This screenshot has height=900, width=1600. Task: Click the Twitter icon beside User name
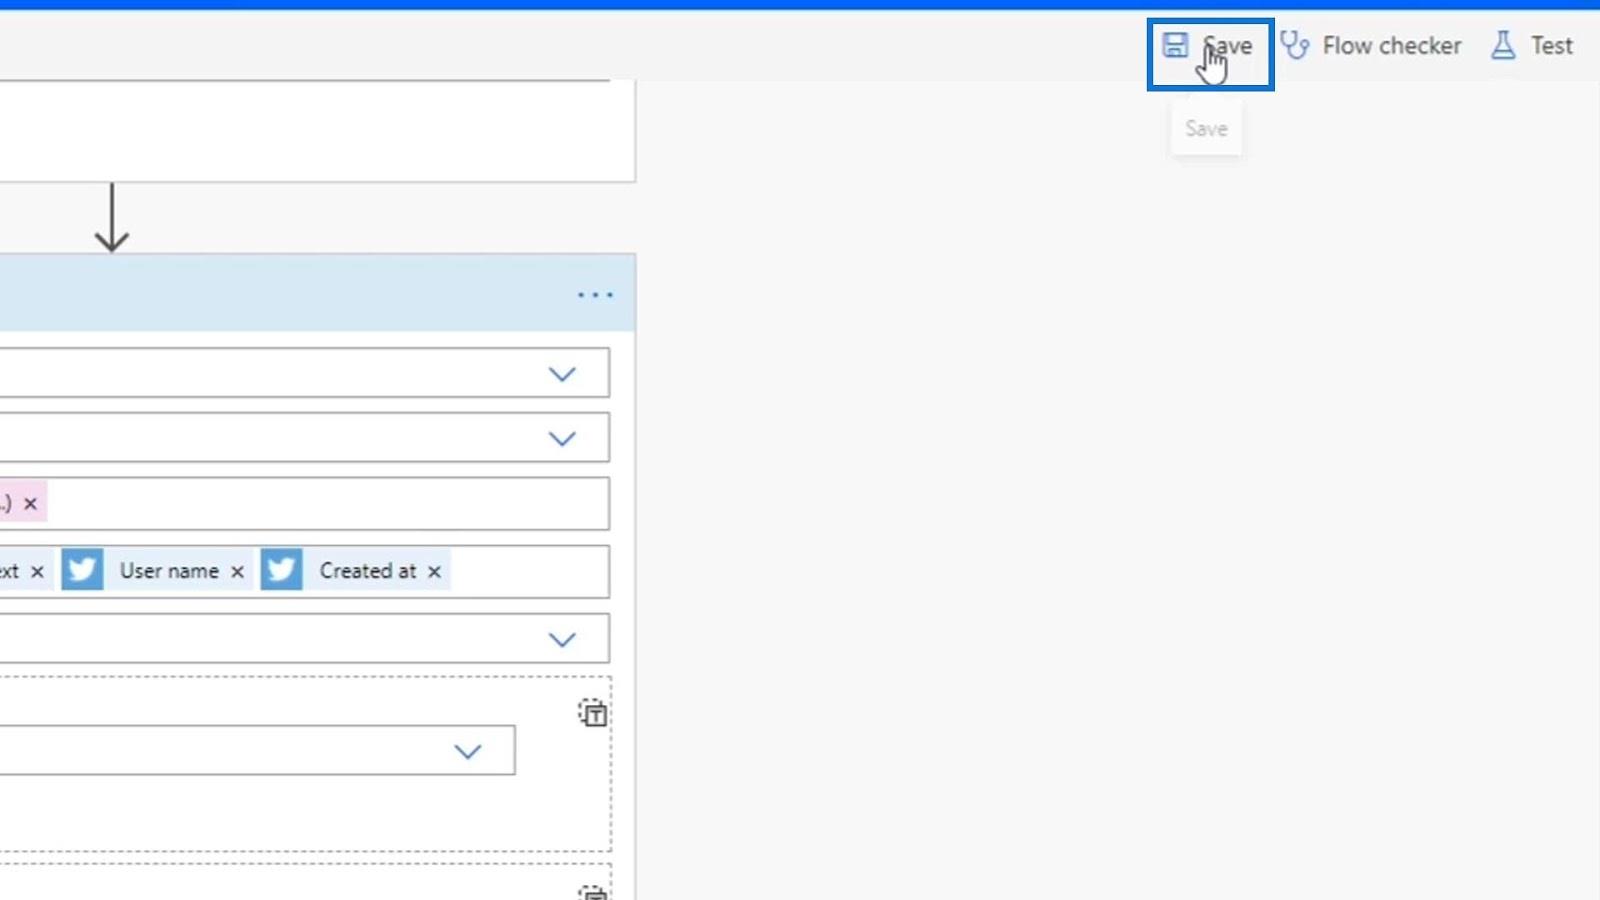pos(82,570)
